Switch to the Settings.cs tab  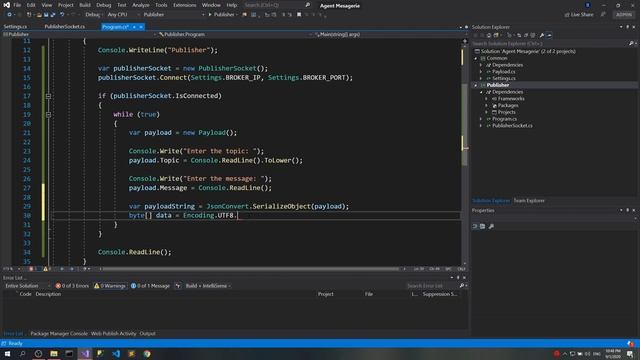click(15, 27)
